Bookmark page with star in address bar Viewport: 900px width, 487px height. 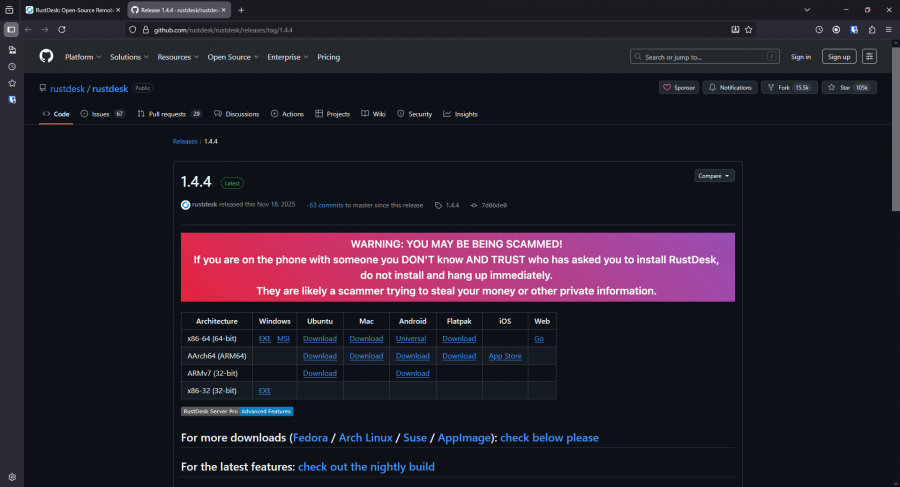(748, 30)
